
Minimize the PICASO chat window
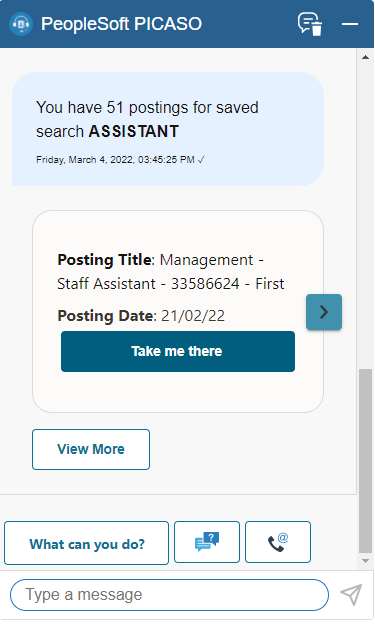point(350,24)
